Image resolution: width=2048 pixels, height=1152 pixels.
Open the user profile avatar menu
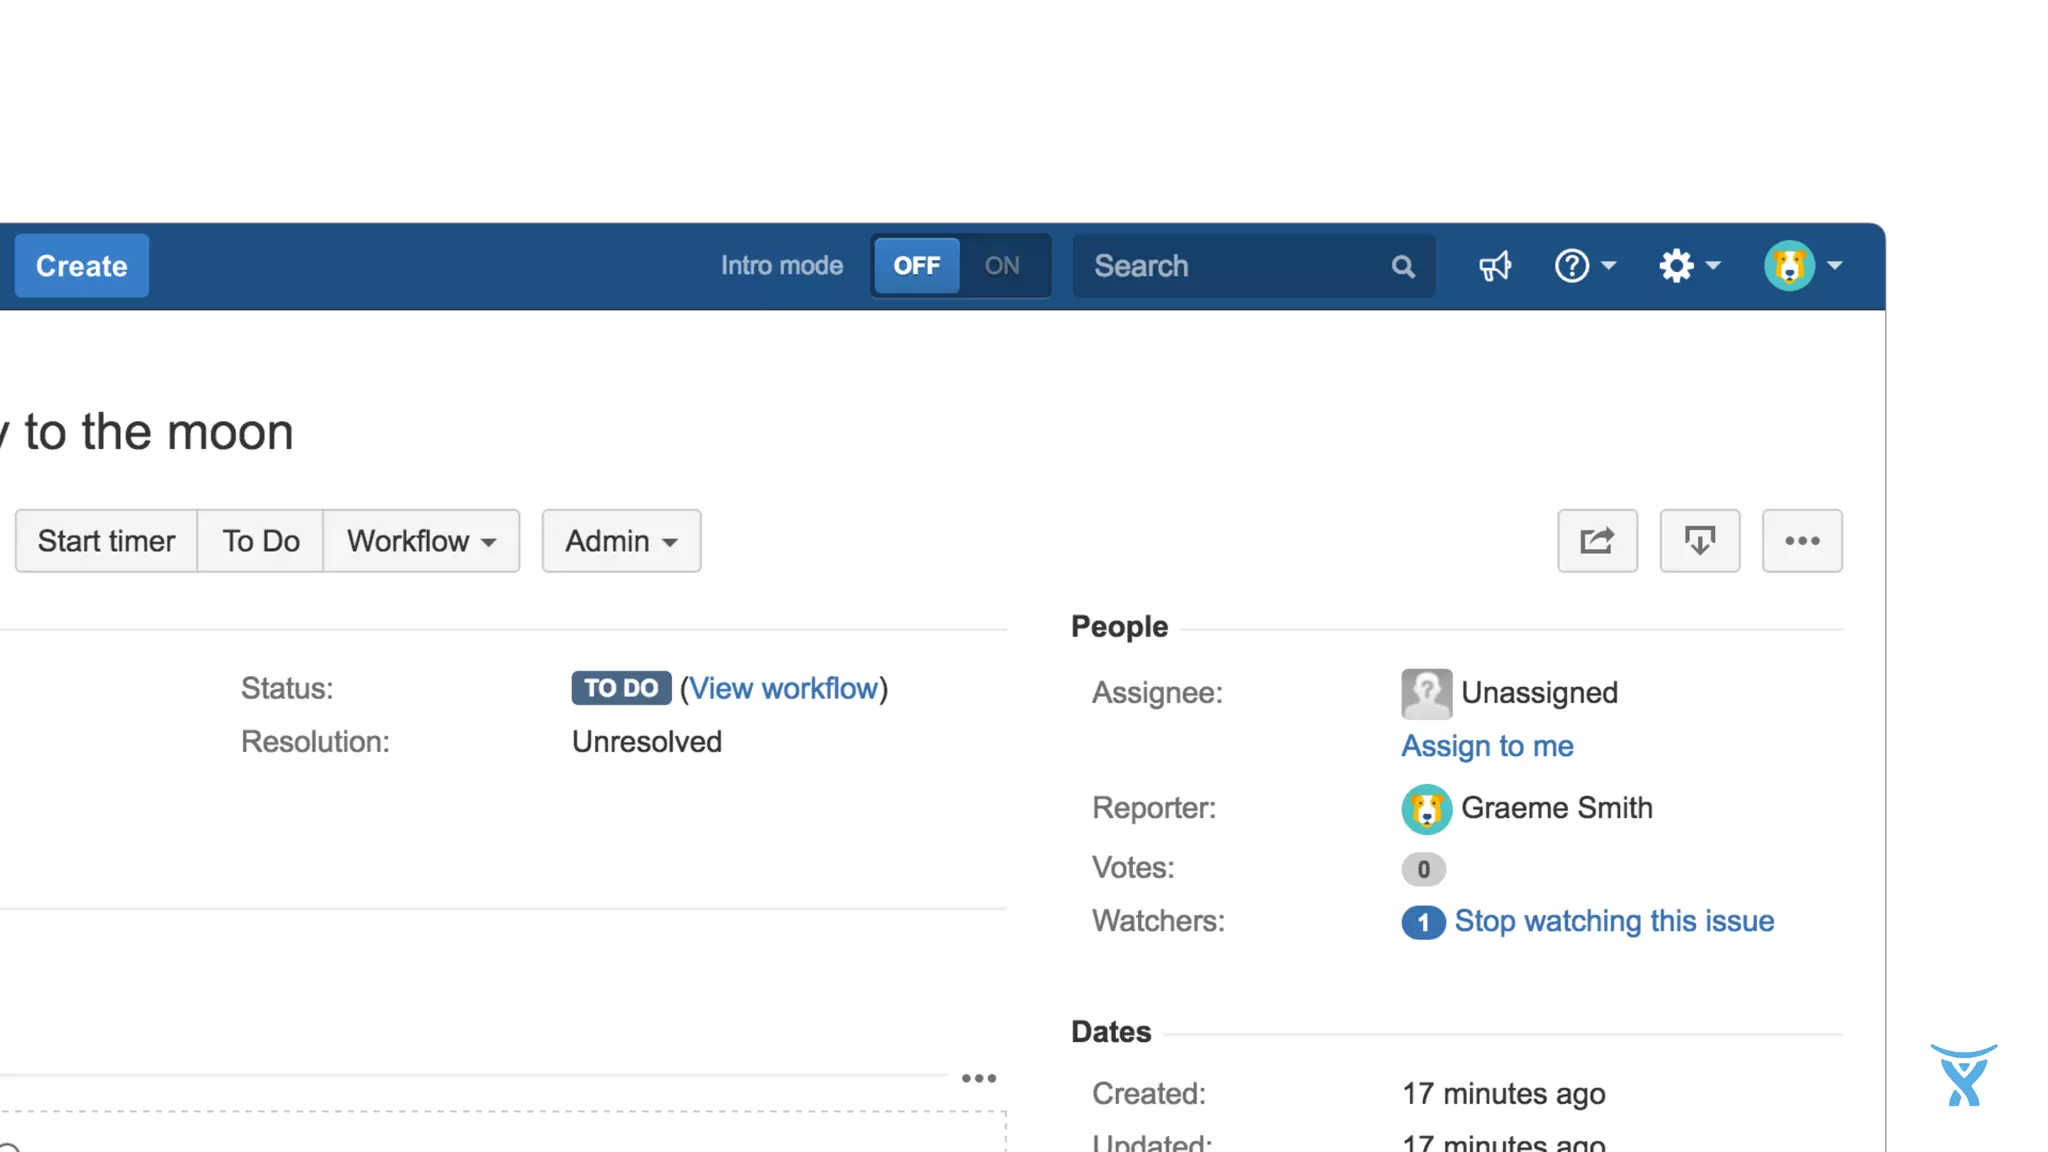coord(1802,266)
